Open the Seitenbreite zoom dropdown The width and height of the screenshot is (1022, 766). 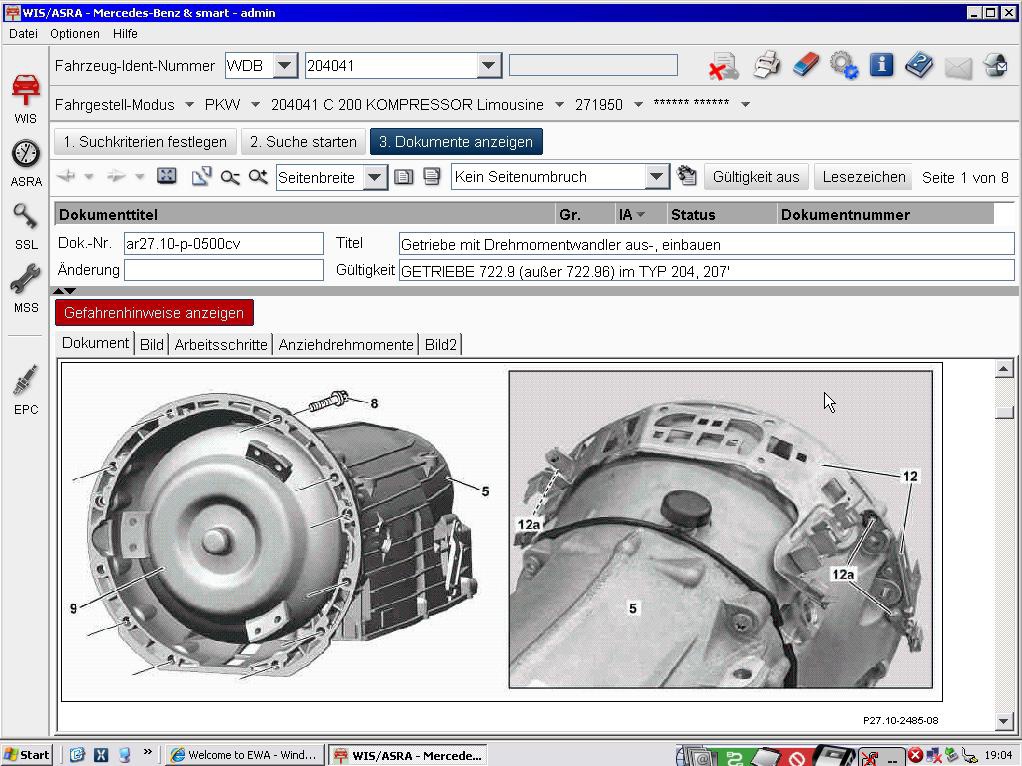point(375,177)
